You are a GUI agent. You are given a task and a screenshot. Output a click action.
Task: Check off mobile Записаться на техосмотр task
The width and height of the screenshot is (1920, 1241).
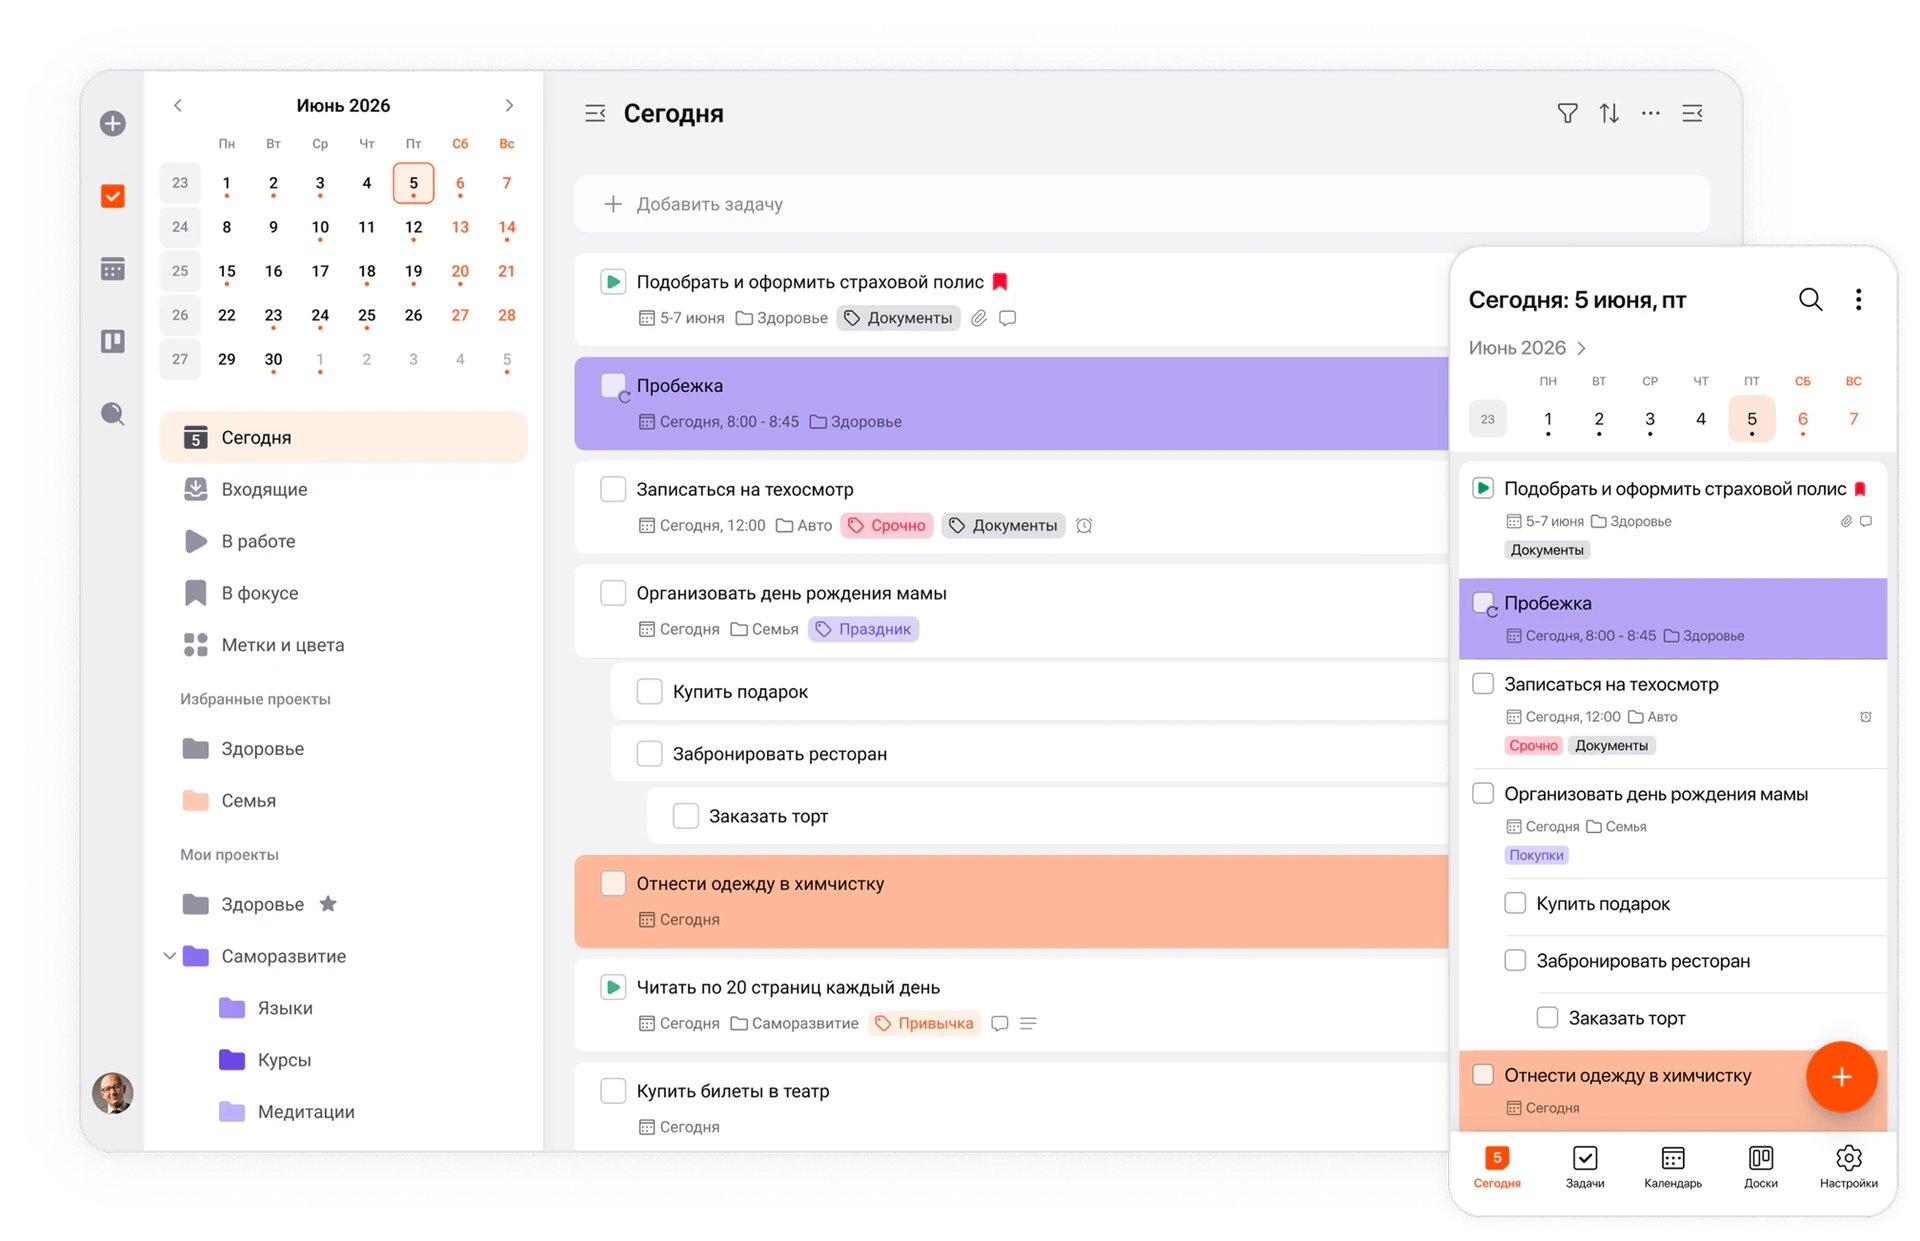1483,683
